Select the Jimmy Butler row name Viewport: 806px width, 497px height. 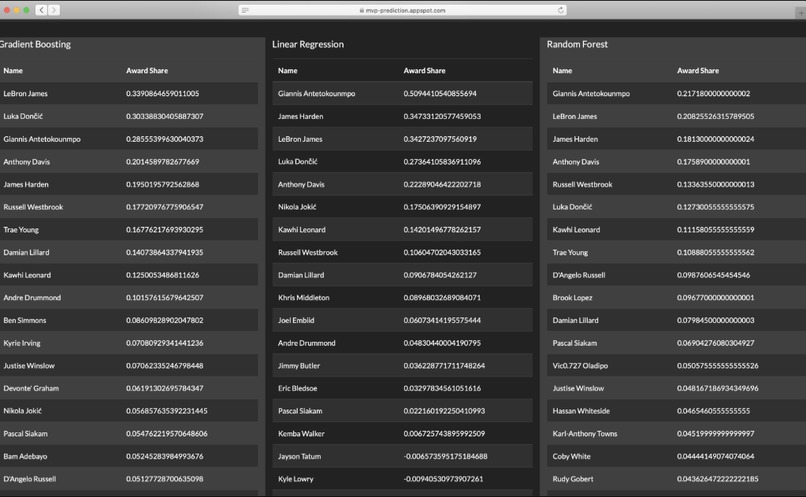[x=299, y=365]
